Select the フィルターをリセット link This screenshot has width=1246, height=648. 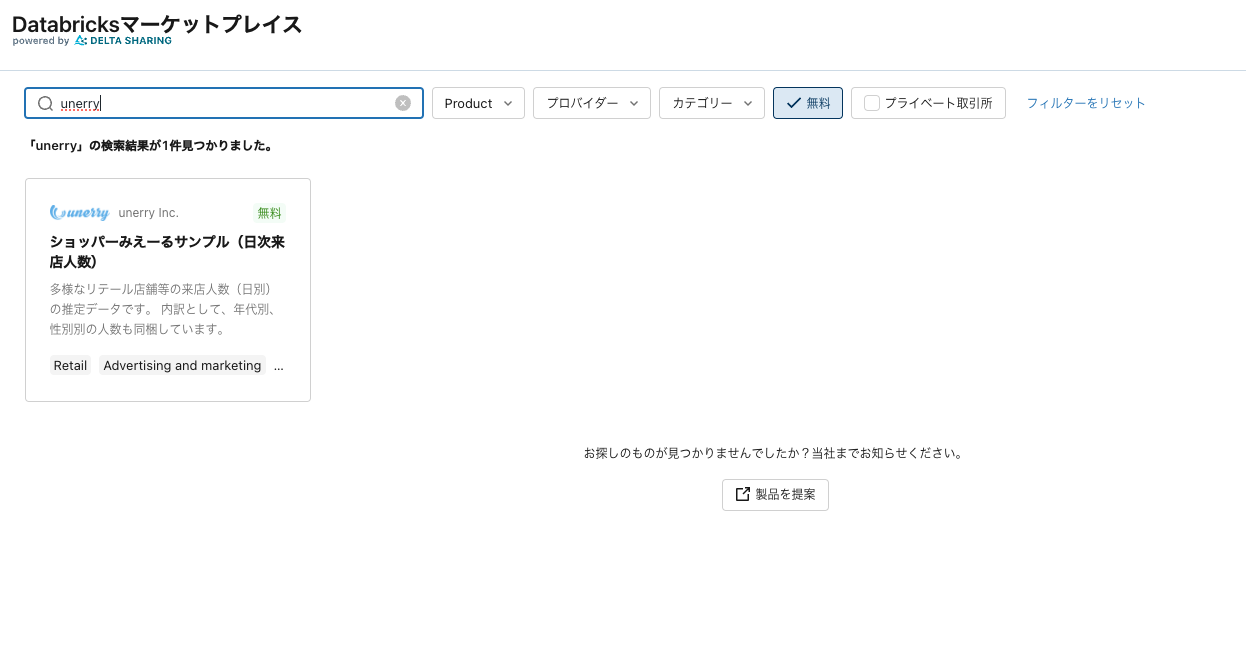(1086, 103)
